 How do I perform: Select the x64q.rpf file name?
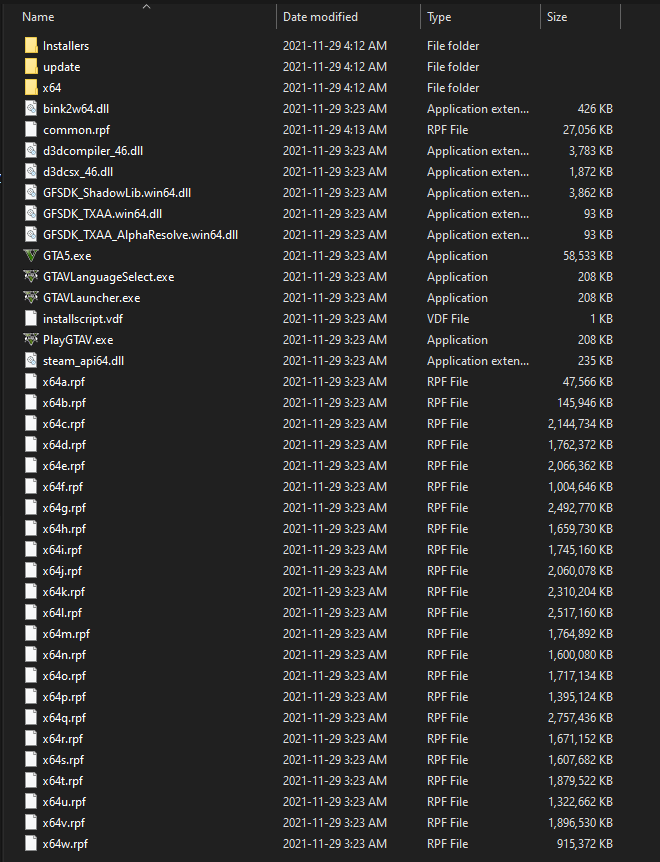64,717
